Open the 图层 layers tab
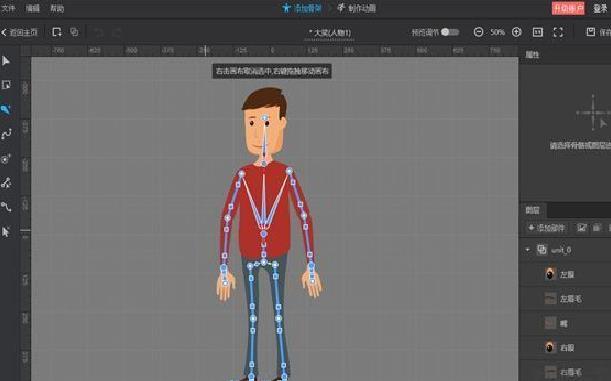Screen dimensions: 611x381 click(x=532, y=210)
